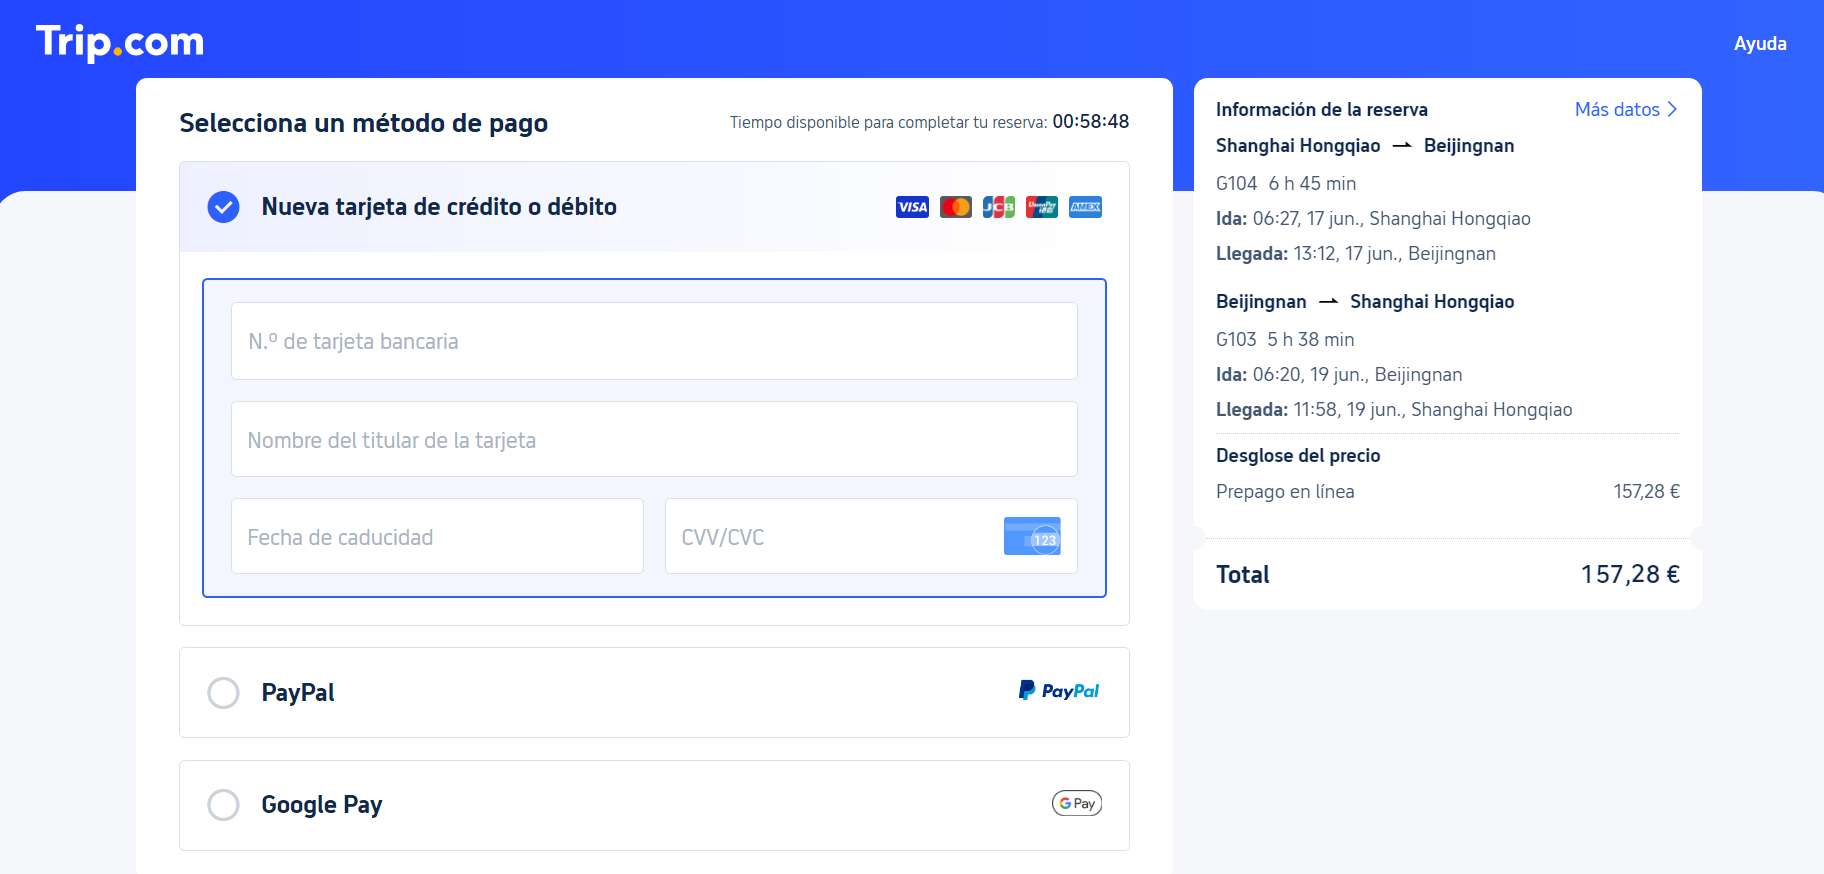Click the CVV help card icon
The height and width of the screenshot is (874, 1824).
(x=1032, y=537)
